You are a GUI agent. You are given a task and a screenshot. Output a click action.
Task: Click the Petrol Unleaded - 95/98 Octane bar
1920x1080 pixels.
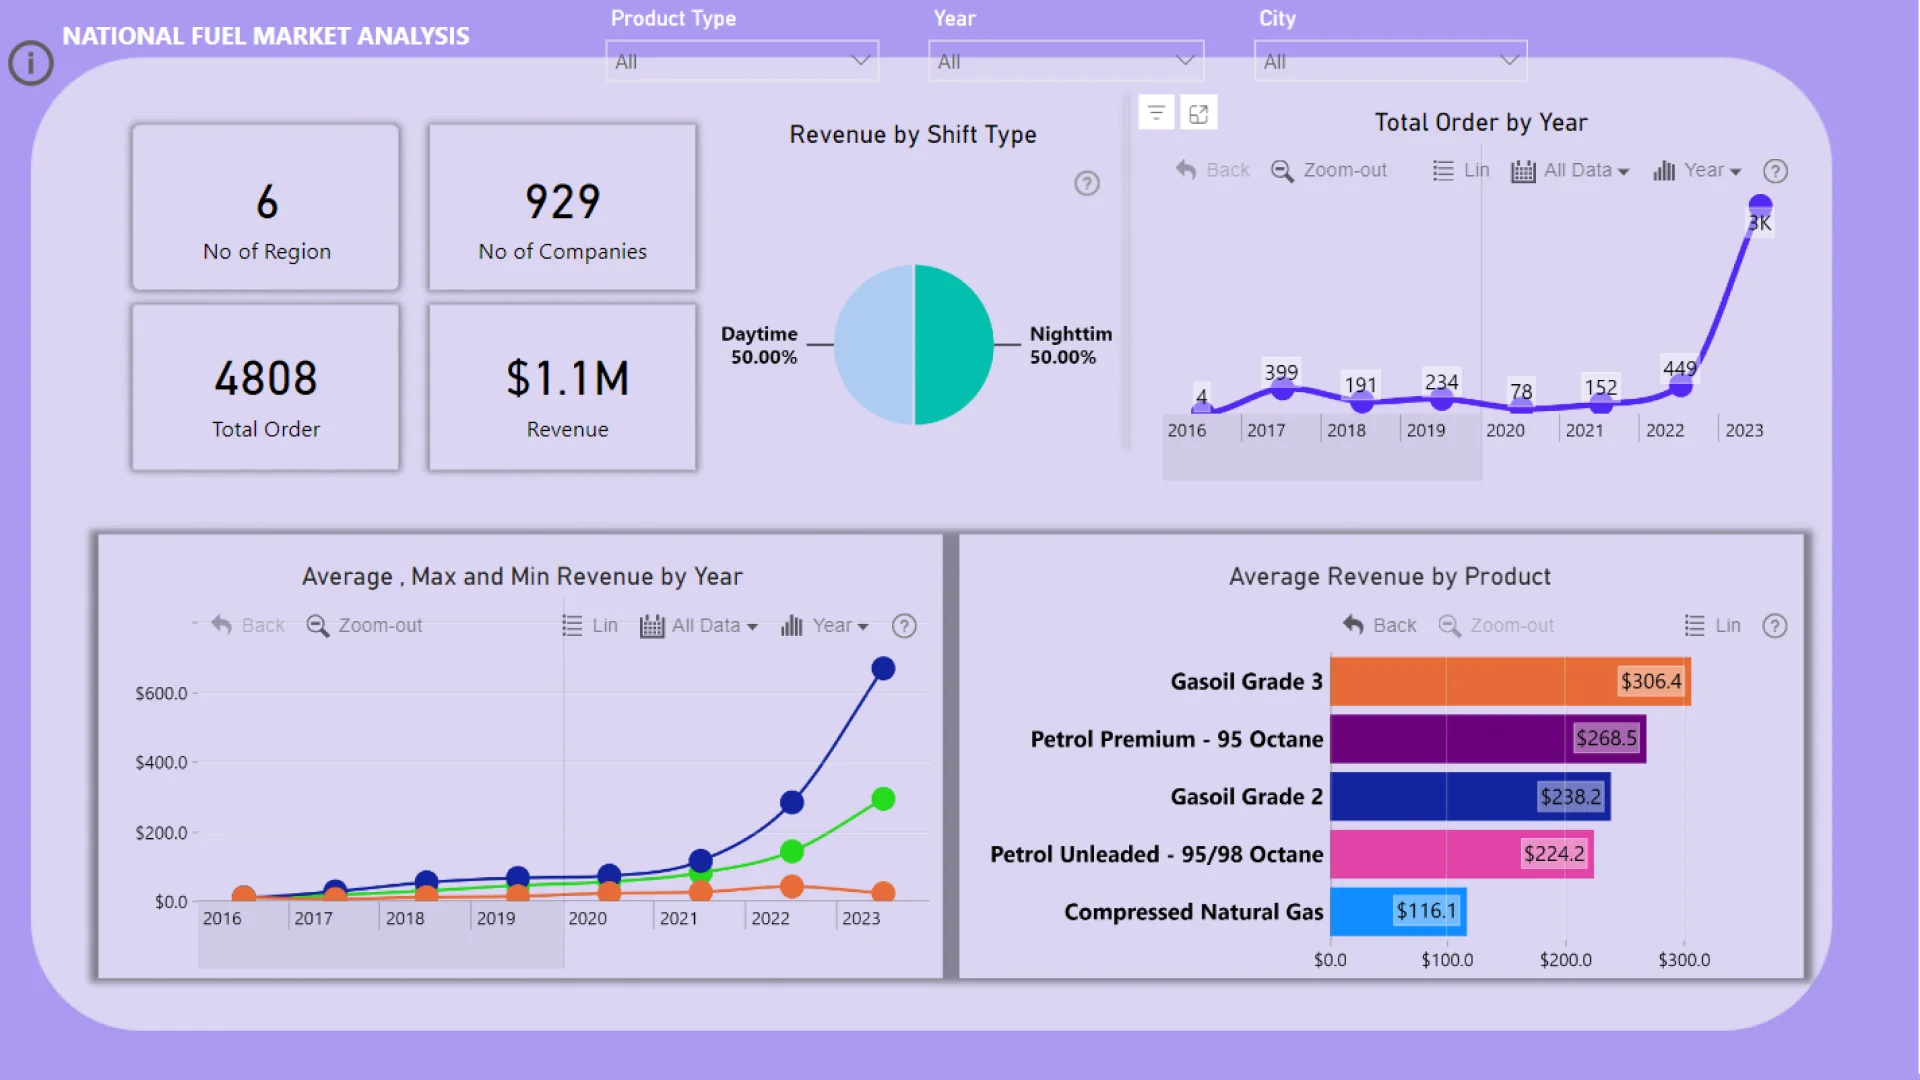pos(1462,854)
